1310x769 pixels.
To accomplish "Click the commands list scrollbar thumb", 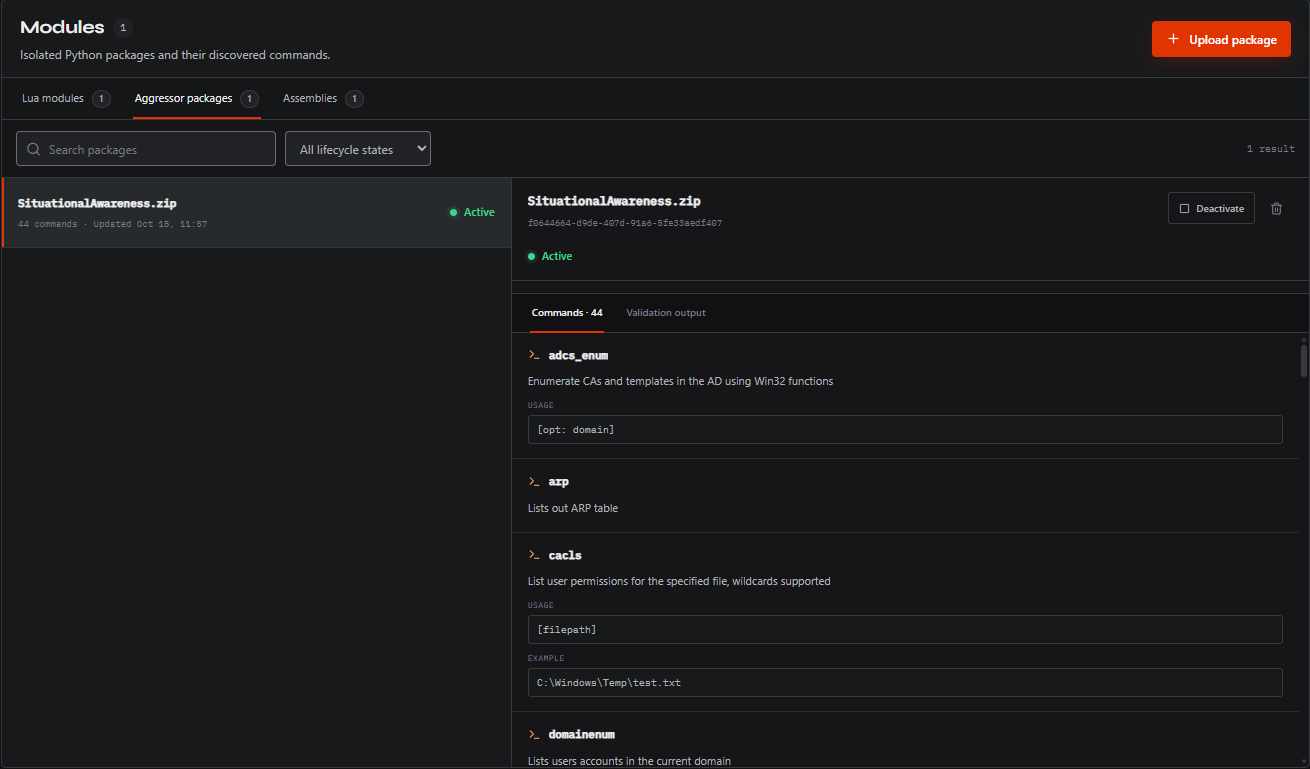I will [1304, 360].
